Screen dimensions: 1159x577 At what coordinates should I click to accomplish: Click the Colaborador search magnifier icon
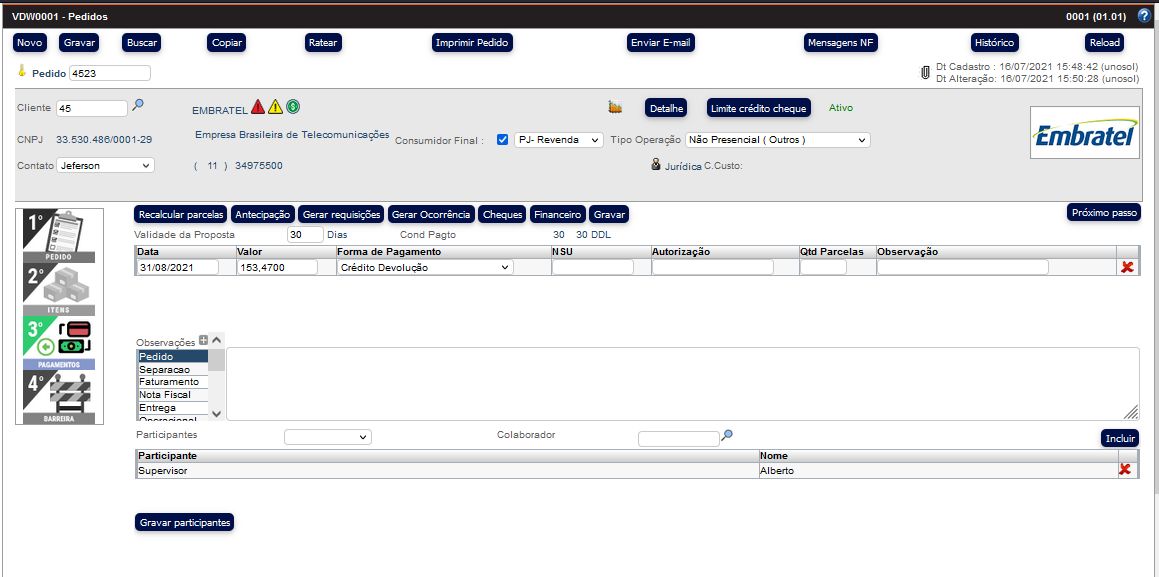tap(727, 436)
